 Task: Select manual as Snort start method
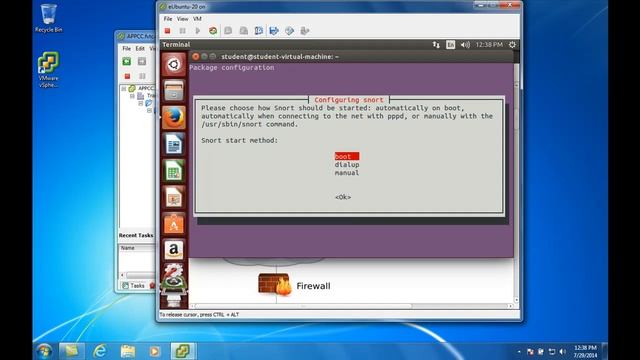tap(347, 173)
